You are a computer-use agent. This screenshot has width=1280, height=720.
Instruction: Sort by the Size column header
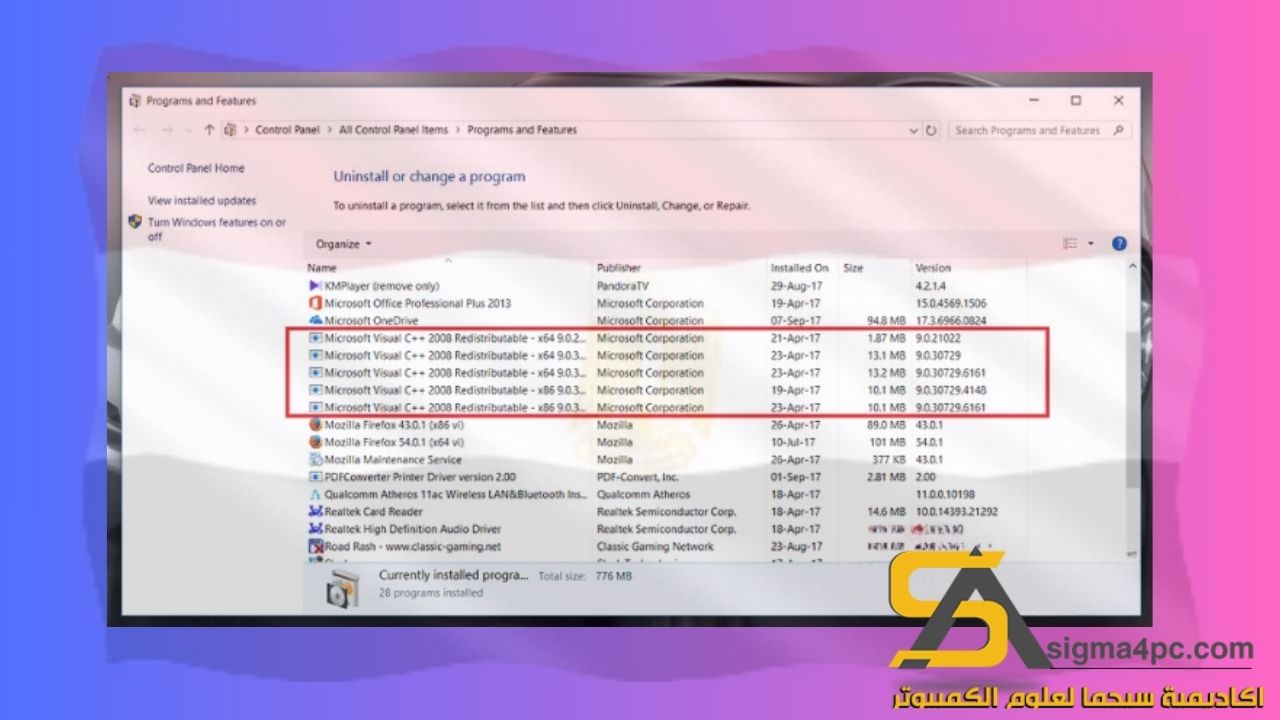(853, 268)
